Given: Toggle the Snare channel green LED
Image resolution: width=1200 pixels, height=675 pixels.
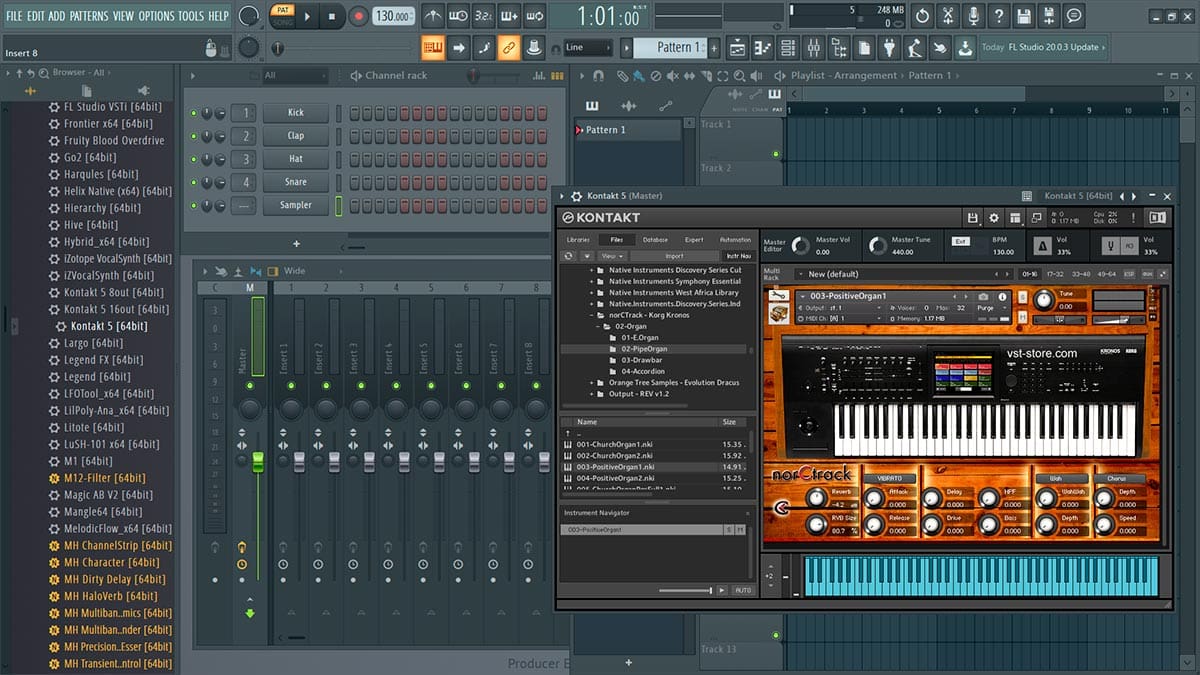Looking at the screenshot, I should 194,182.
